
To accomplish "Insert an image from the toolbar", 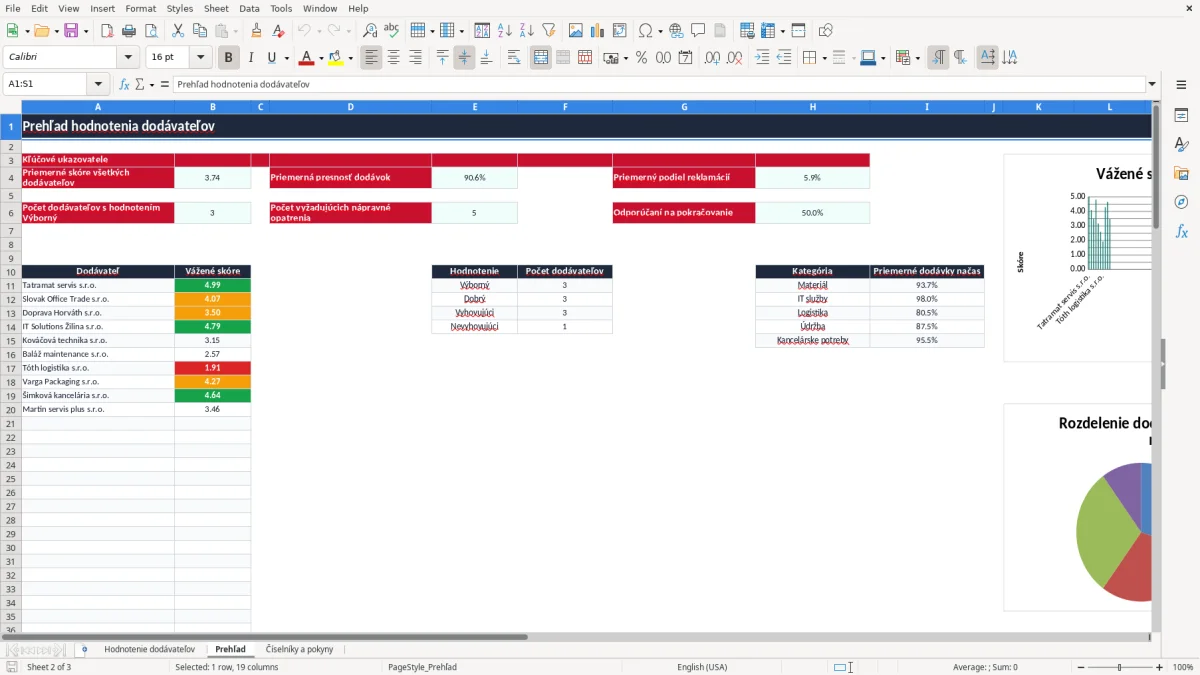I will coord(576,31).
